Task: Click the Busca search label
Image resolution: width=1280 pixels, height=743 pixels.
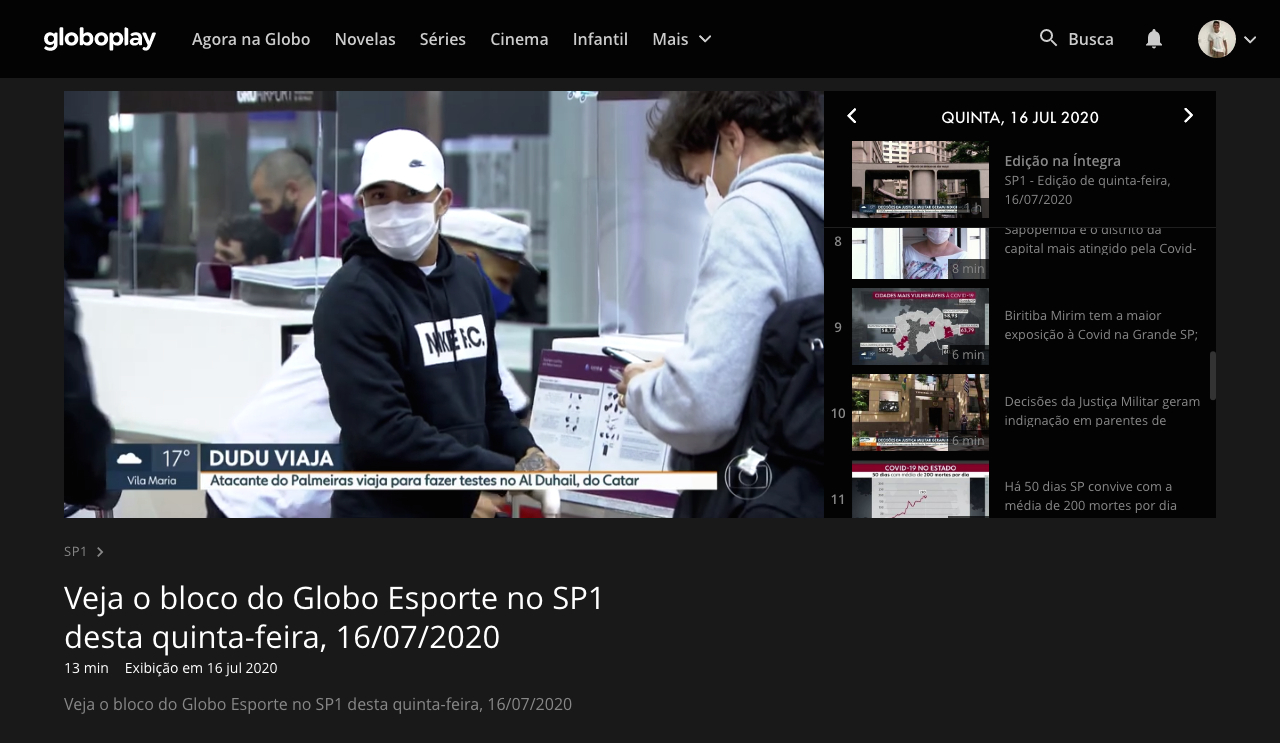Action: click(1091, 39)
